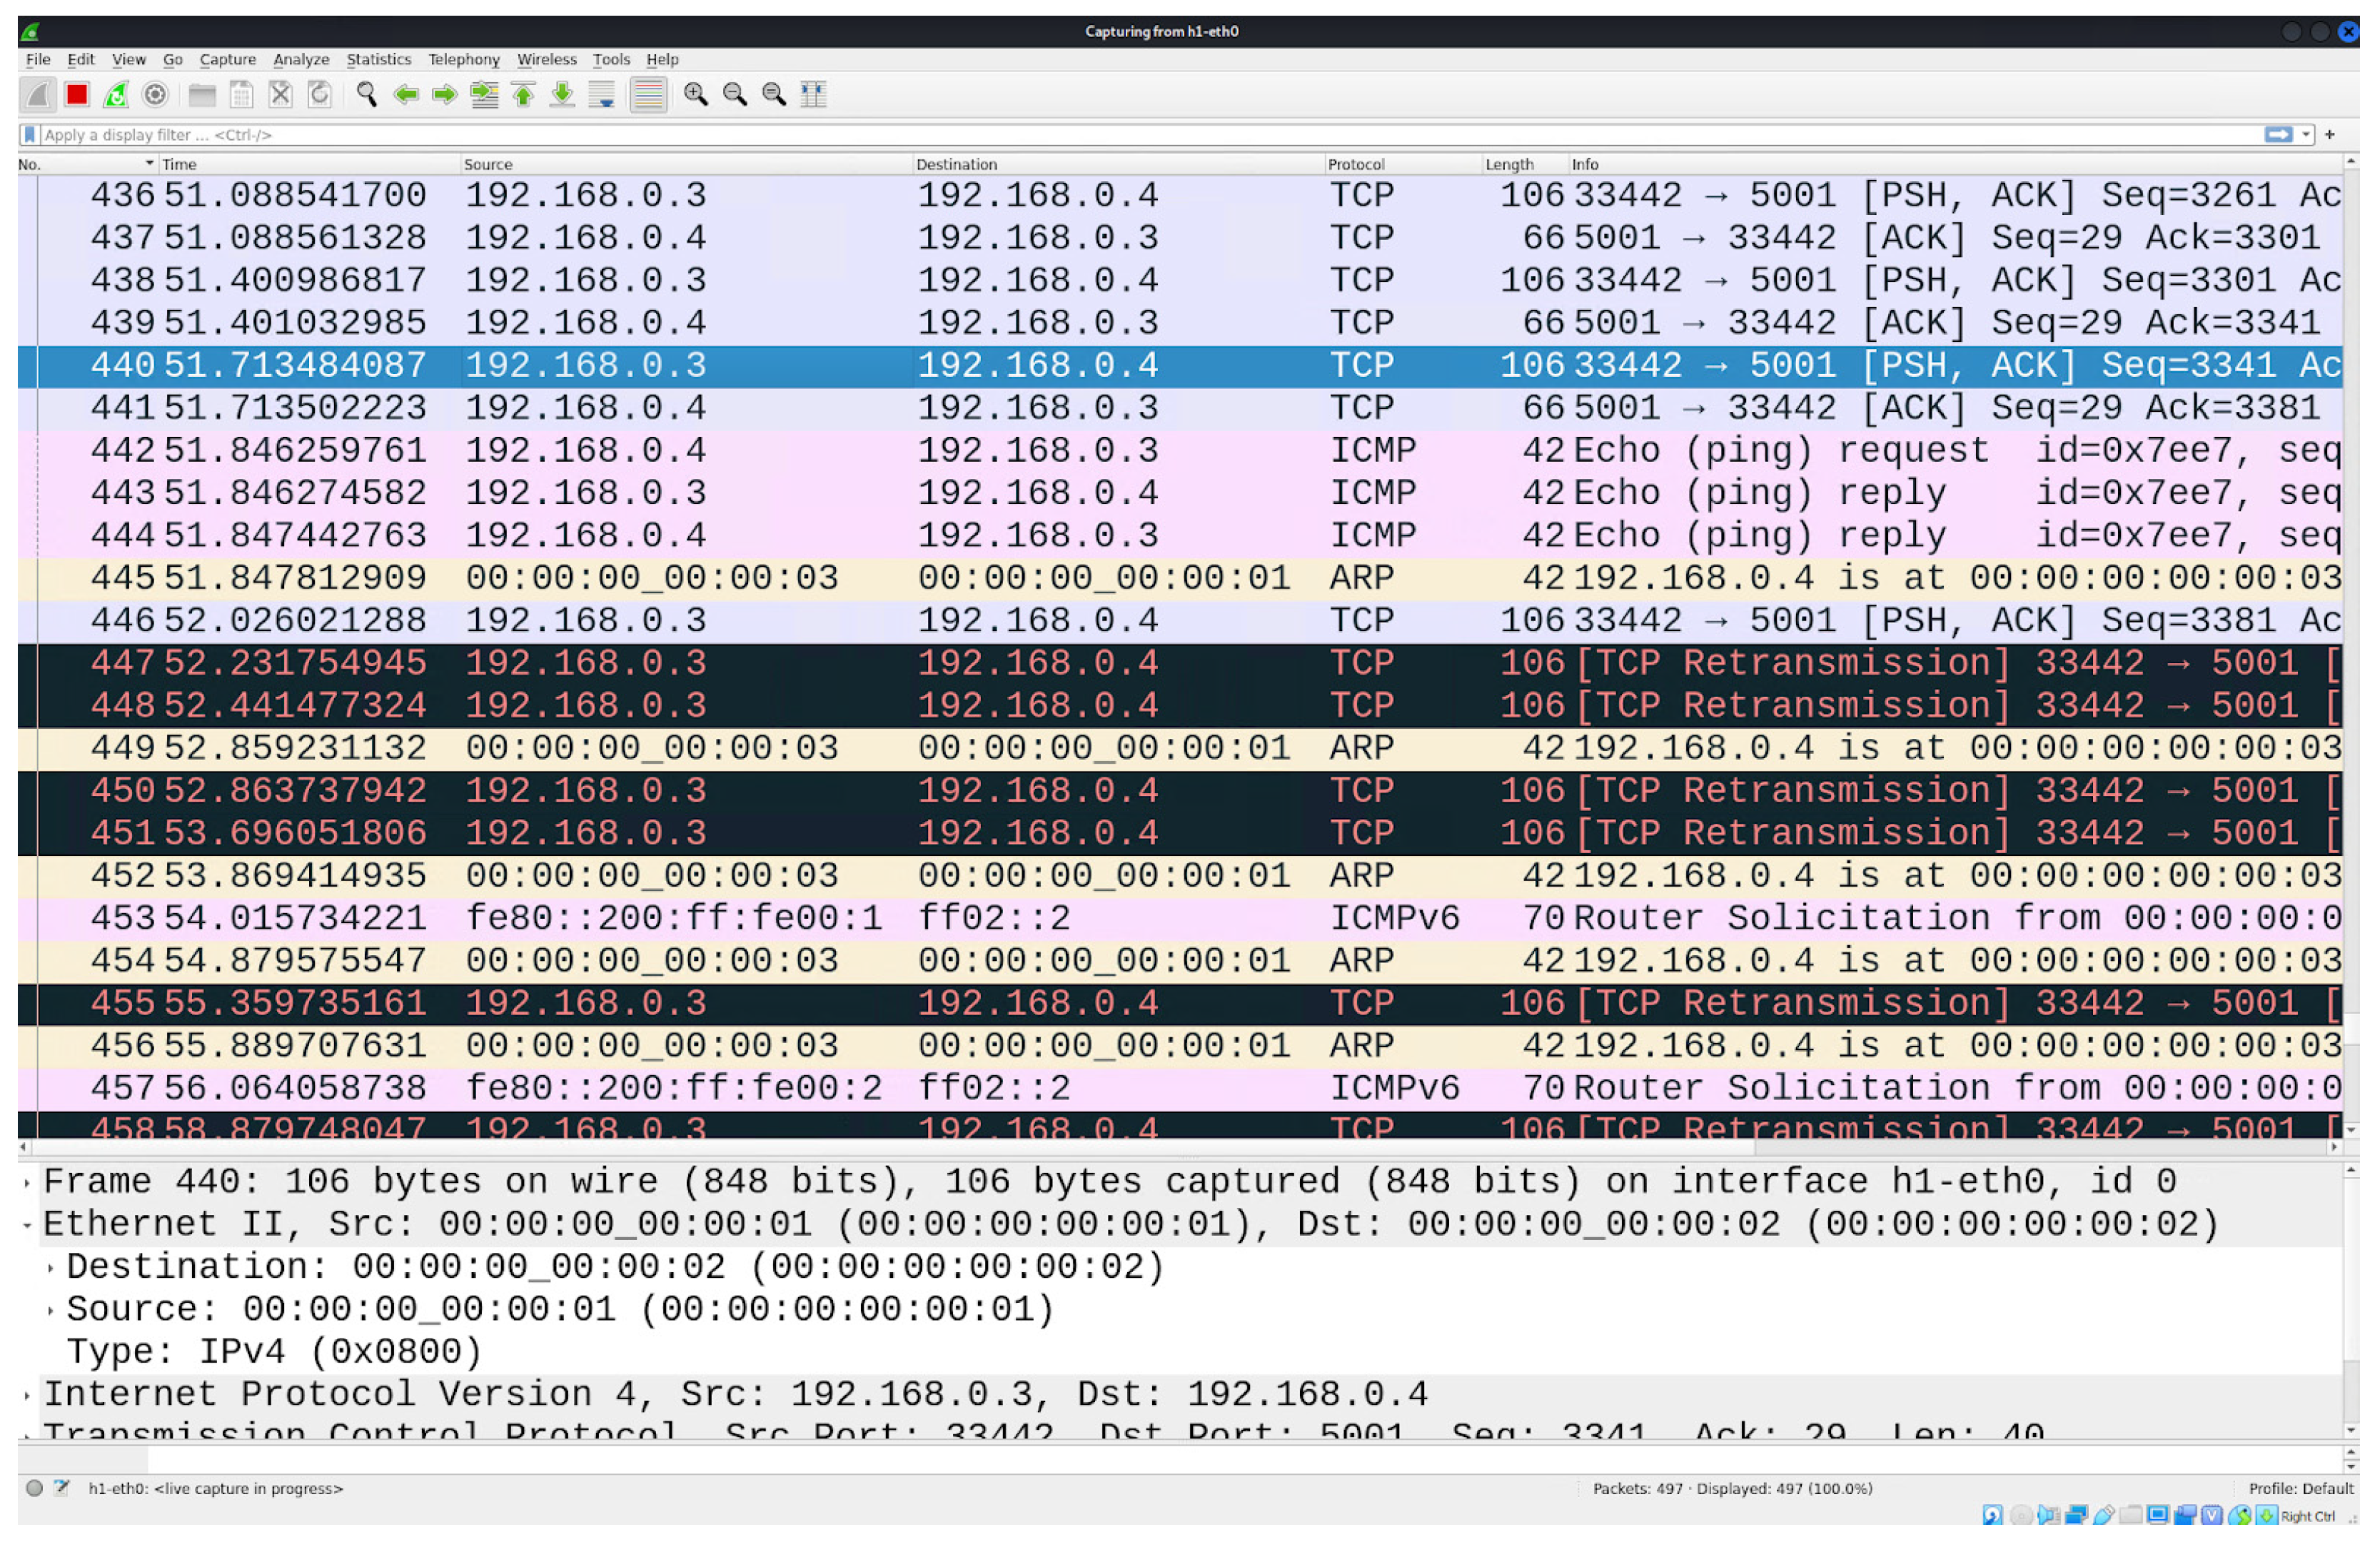Open the Statistics menu
Viewport: 2380px width, 1542px height.
(x=378, y=60)
